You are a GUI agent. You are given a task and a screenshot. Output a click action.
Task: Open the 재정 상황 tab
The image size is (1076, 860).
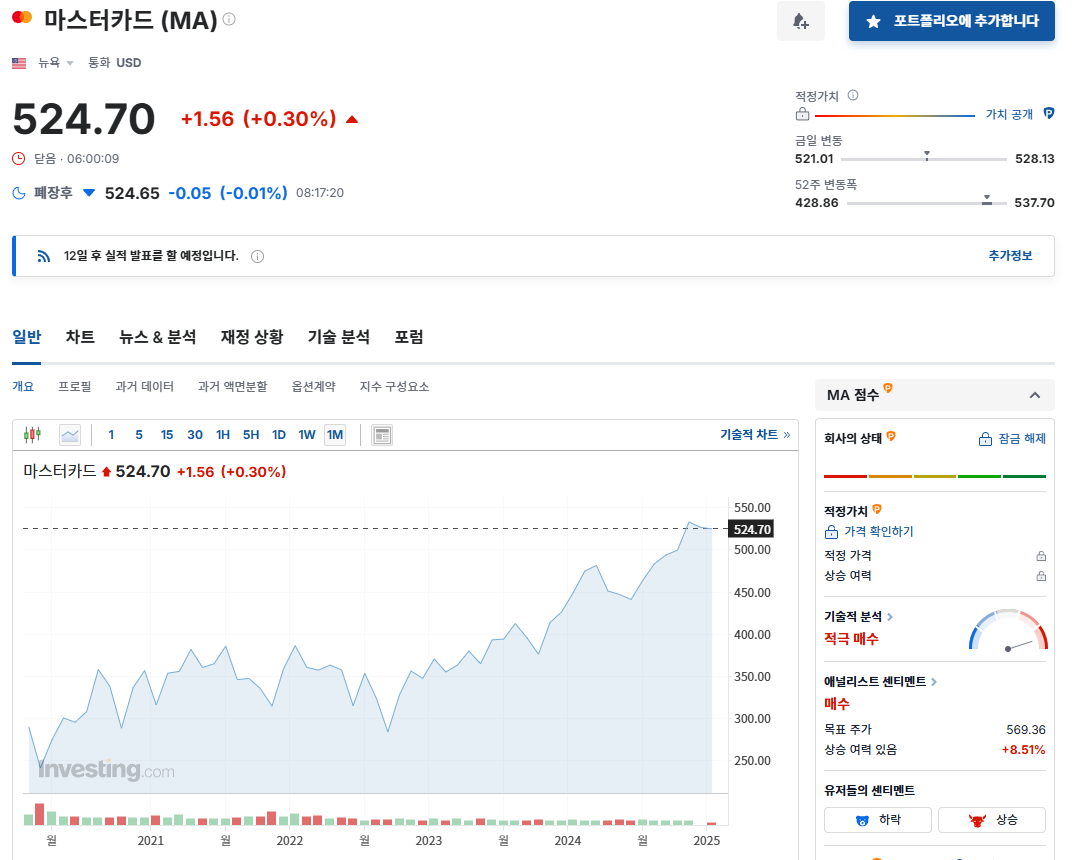(252, 337)
